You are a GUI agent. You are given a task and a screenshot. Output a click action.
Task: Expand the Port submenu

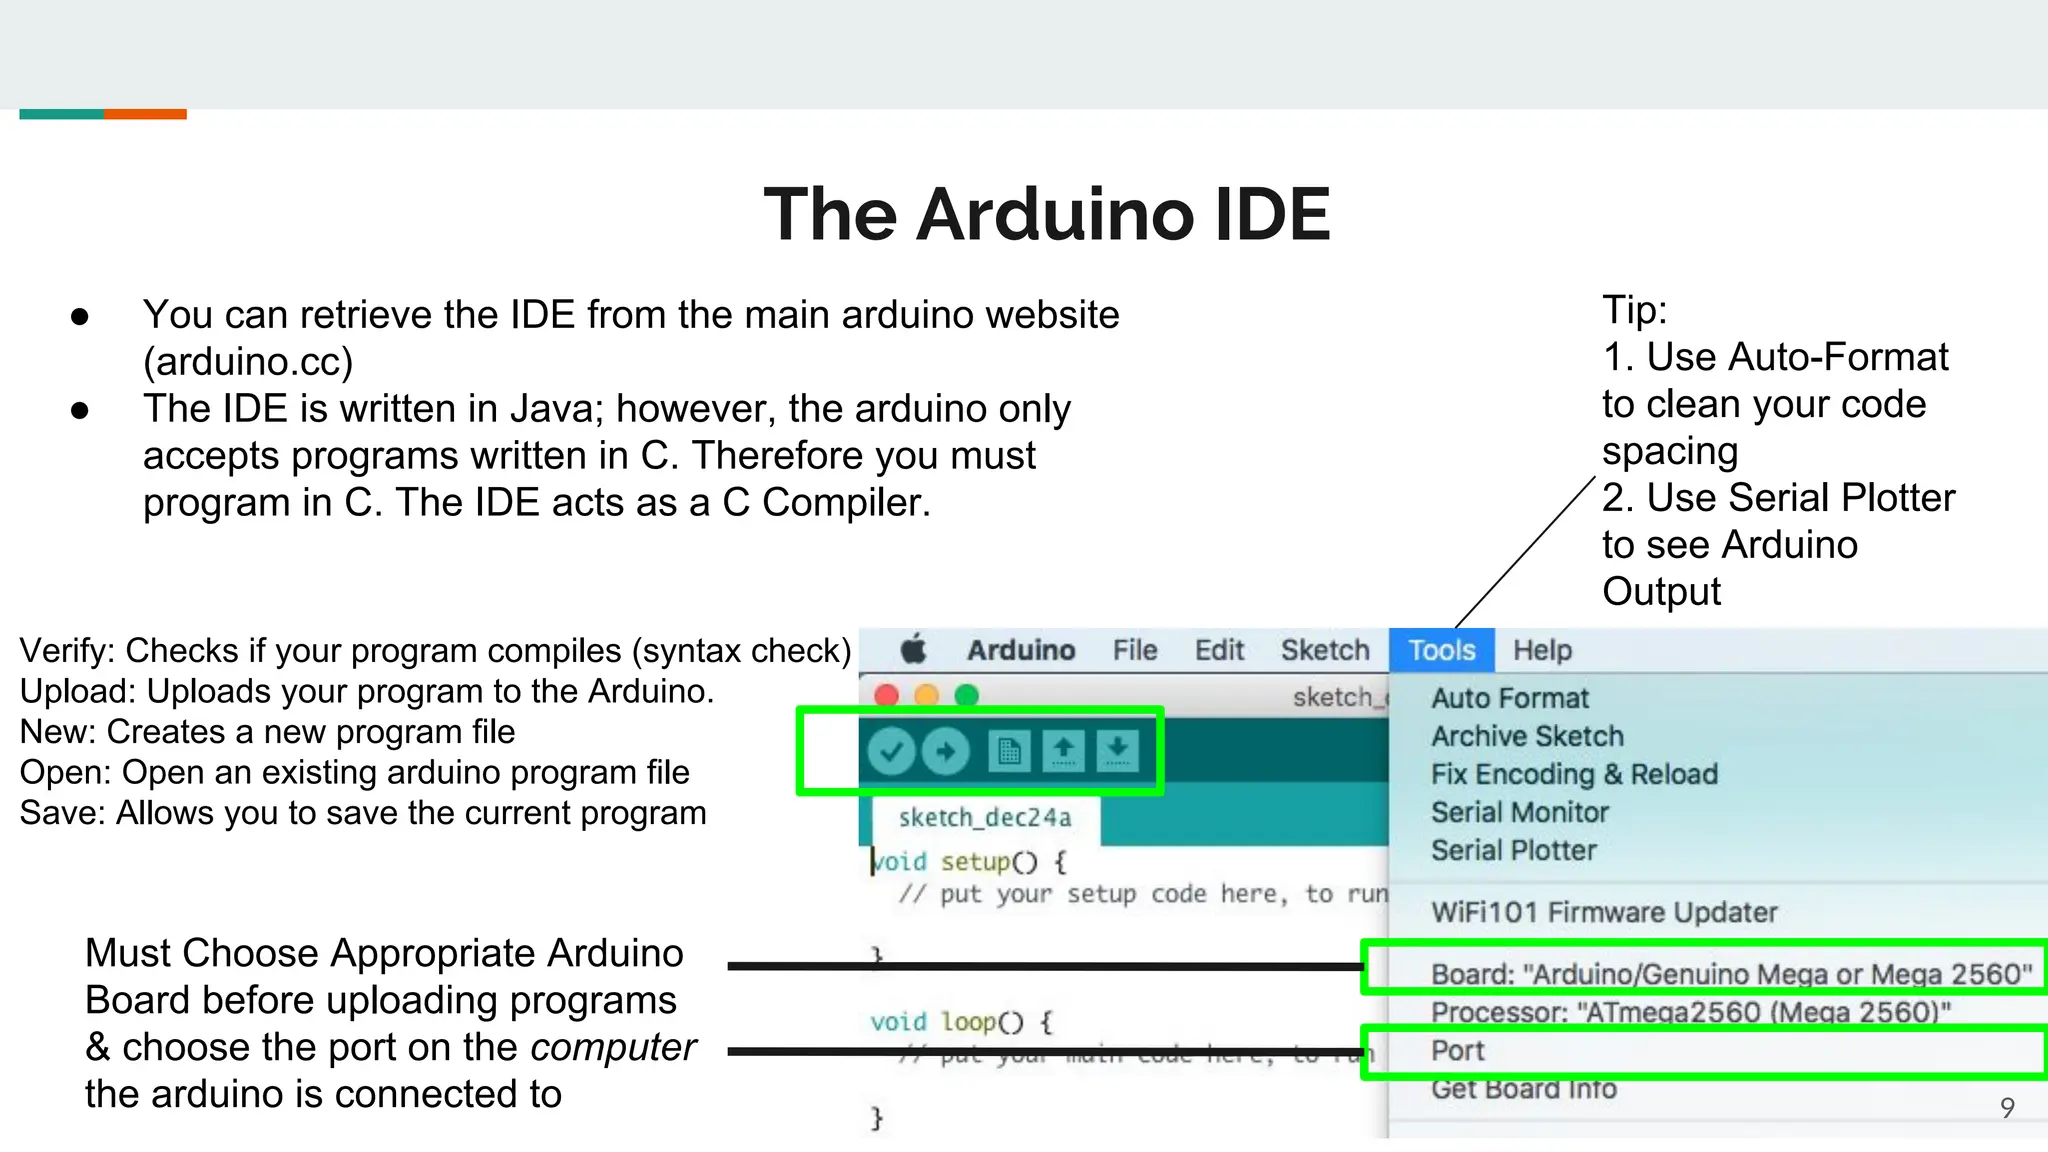(1458, 1050)
